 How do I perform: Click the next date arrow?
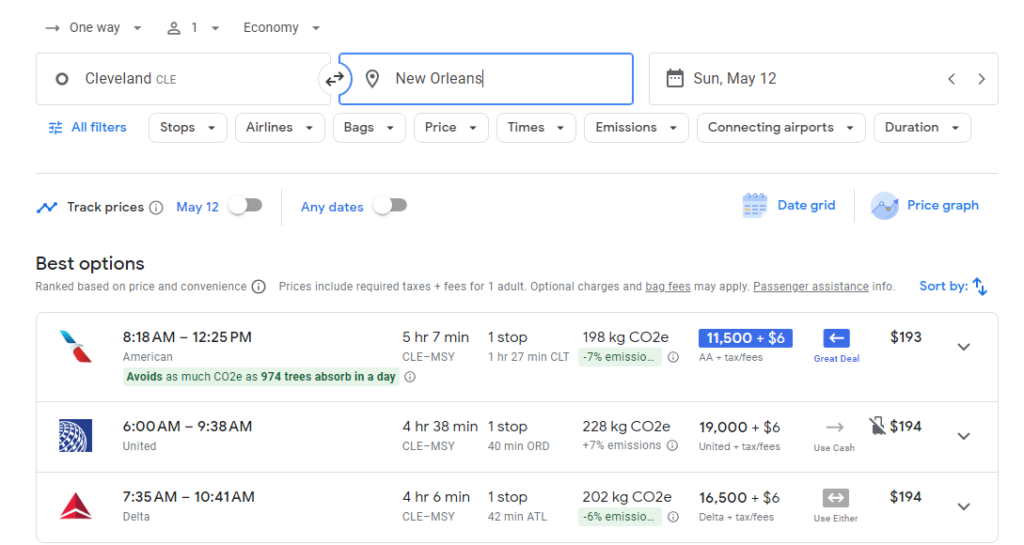[981, 79]
